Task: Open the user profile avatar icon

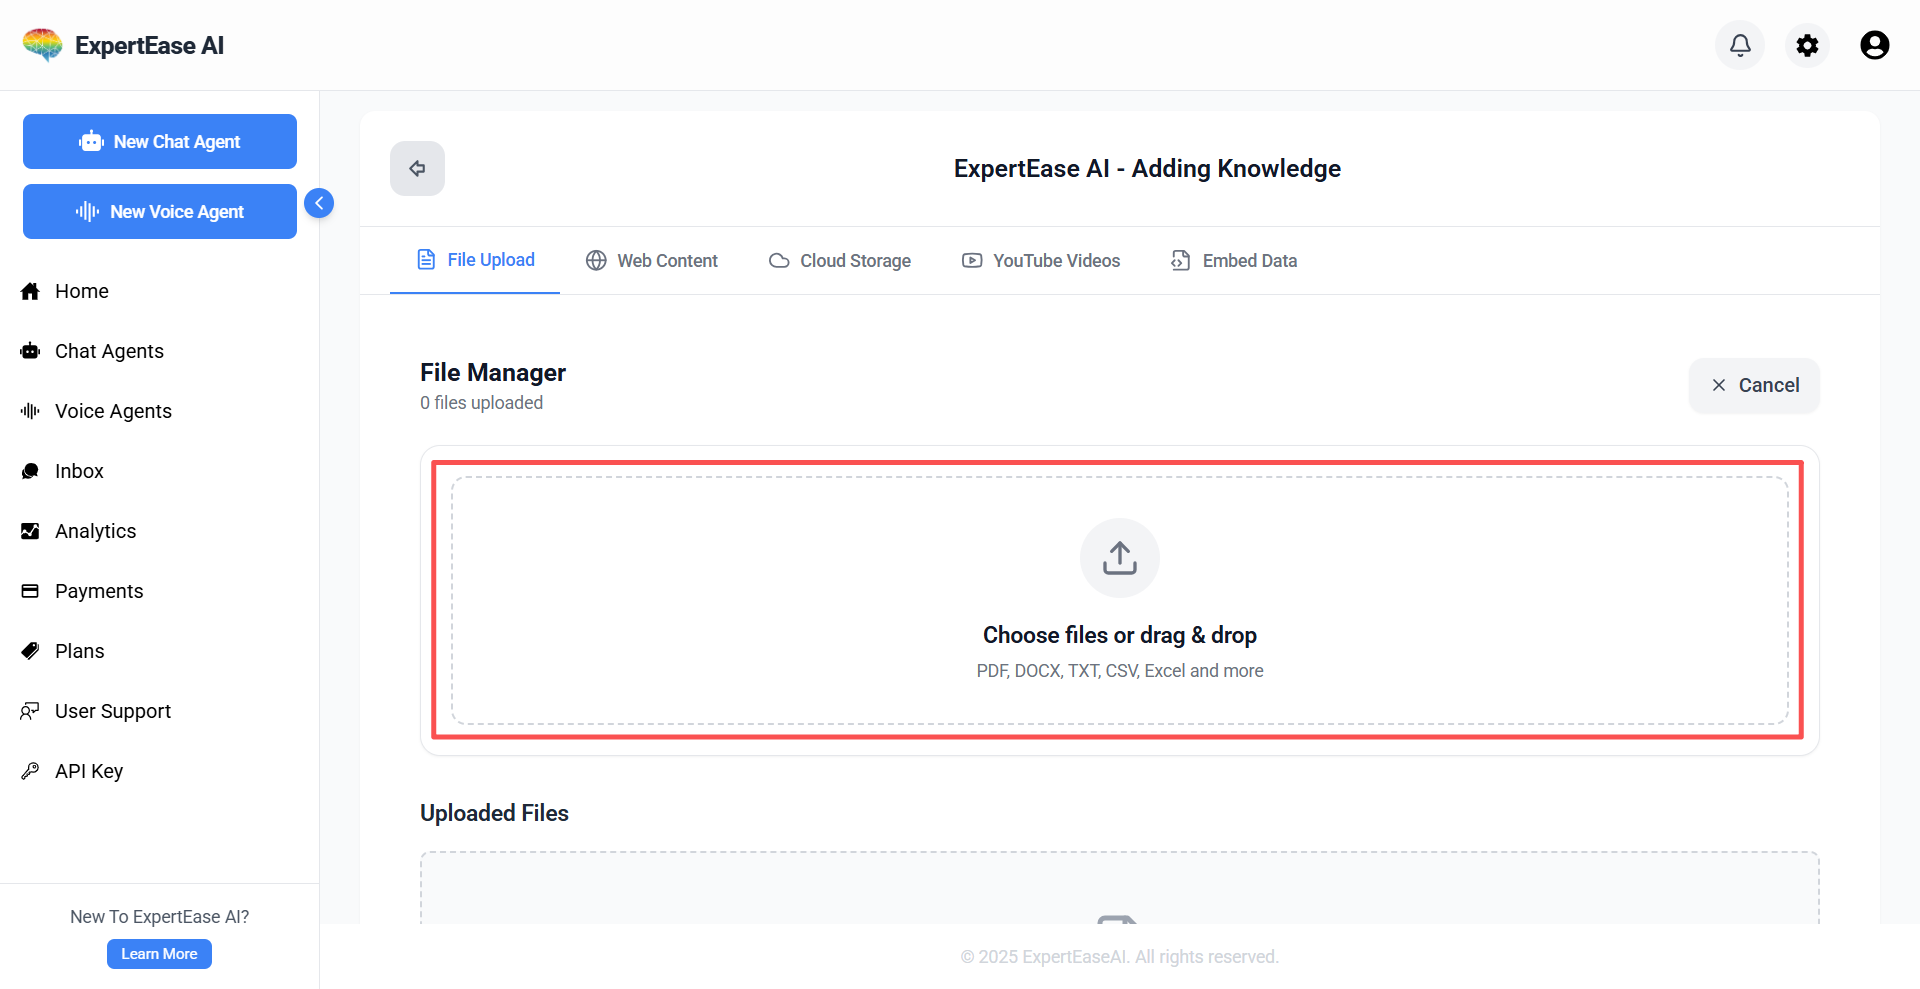Action: point(1874,45)
